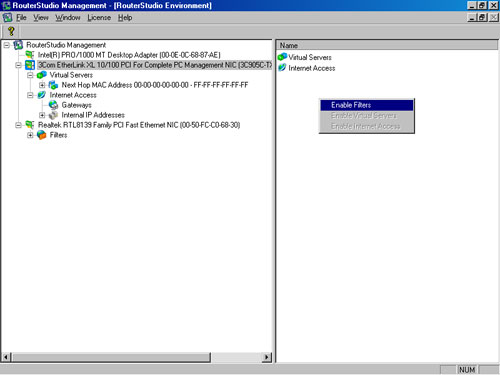
Task: Click the disabled Enable Virtual Servers entry
Action: click(367, 116)
